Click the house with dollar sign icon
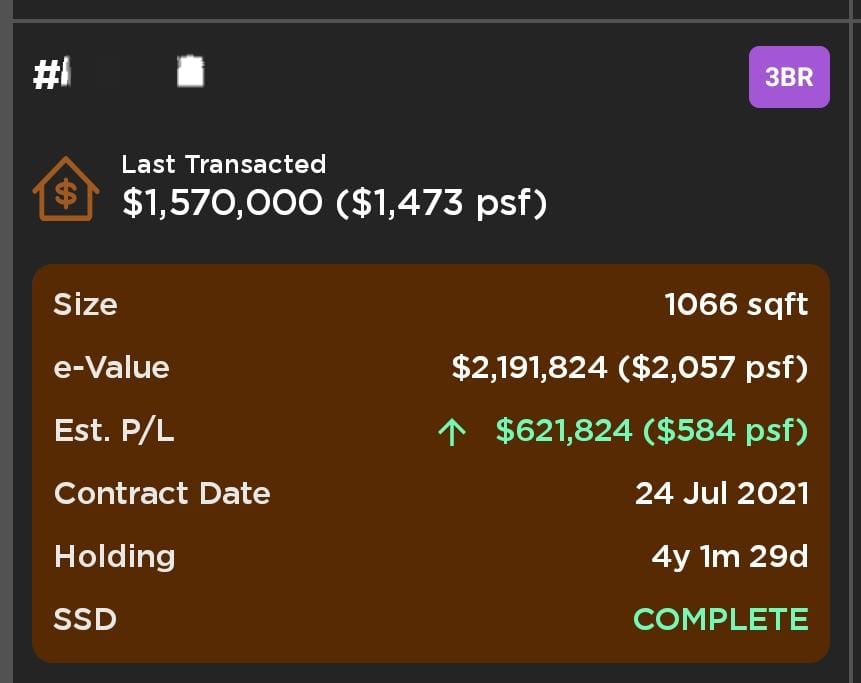The image size is (861, 683). [x=66, y=190]
